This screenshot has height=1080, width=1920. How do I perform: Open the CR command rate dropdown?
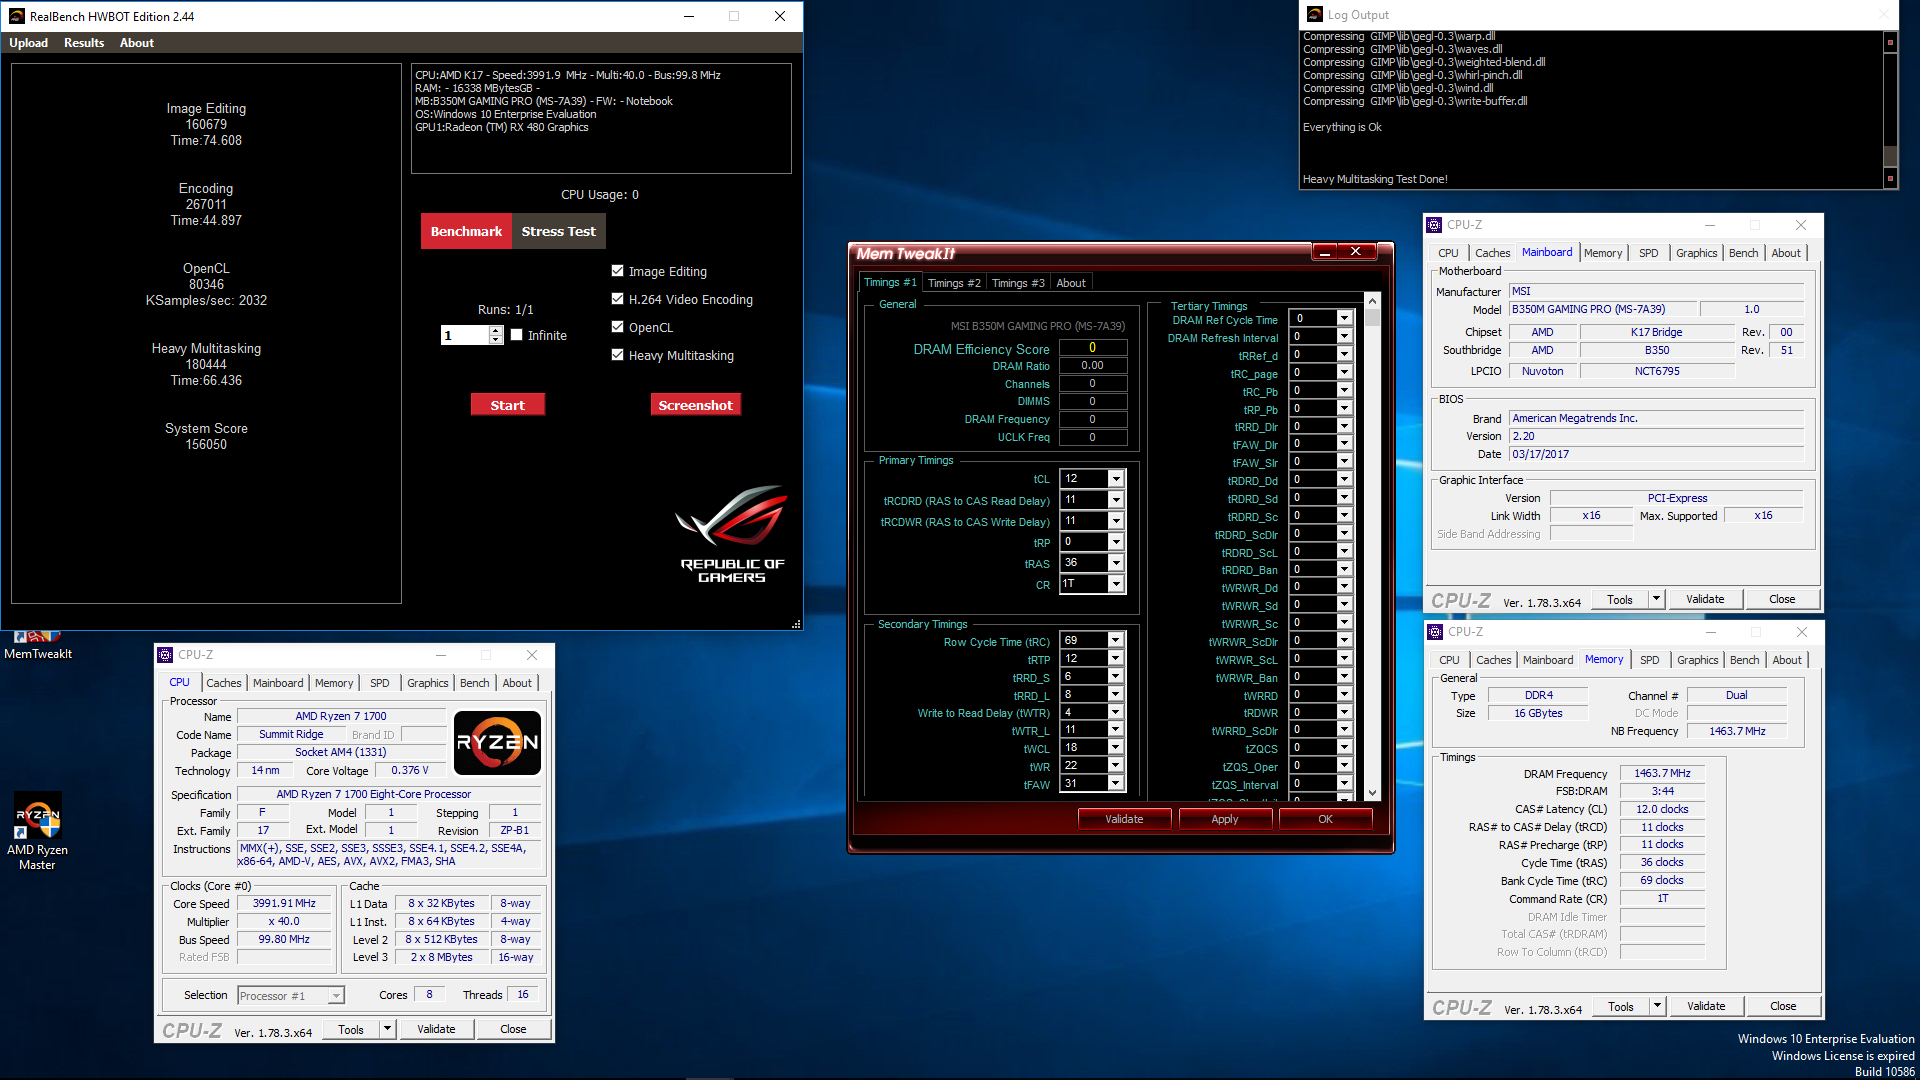pos(1116,584)
